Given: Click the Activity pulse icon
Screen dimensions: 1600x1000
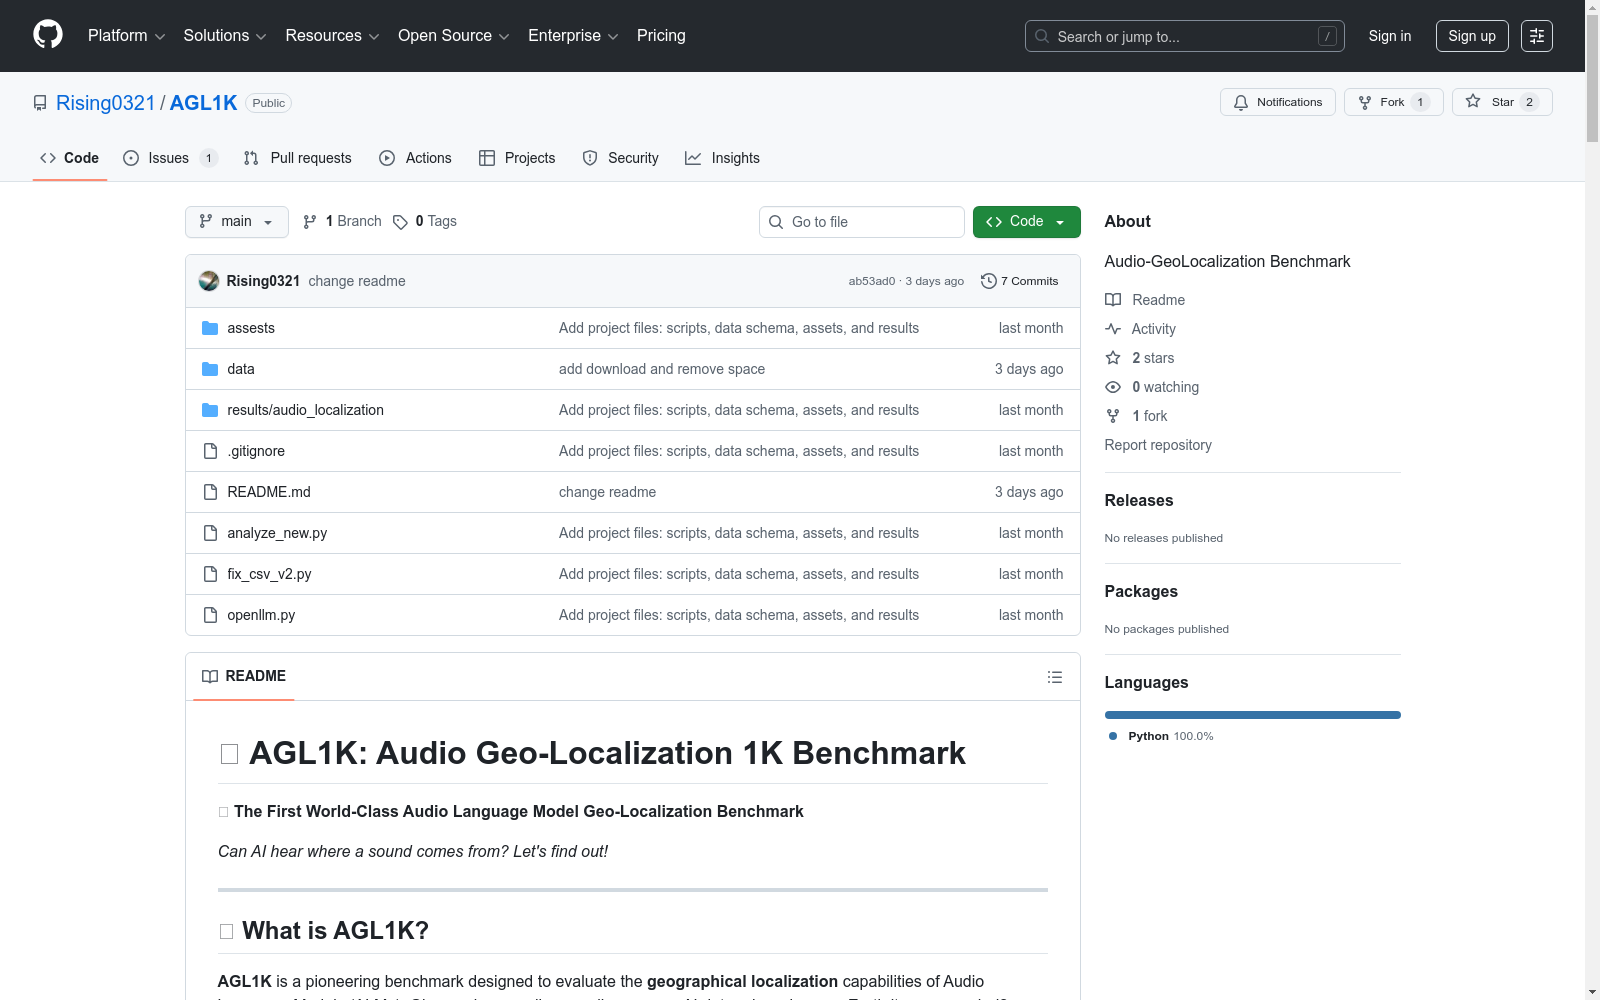Looking at the screenshot, I should pos(1113,329).
